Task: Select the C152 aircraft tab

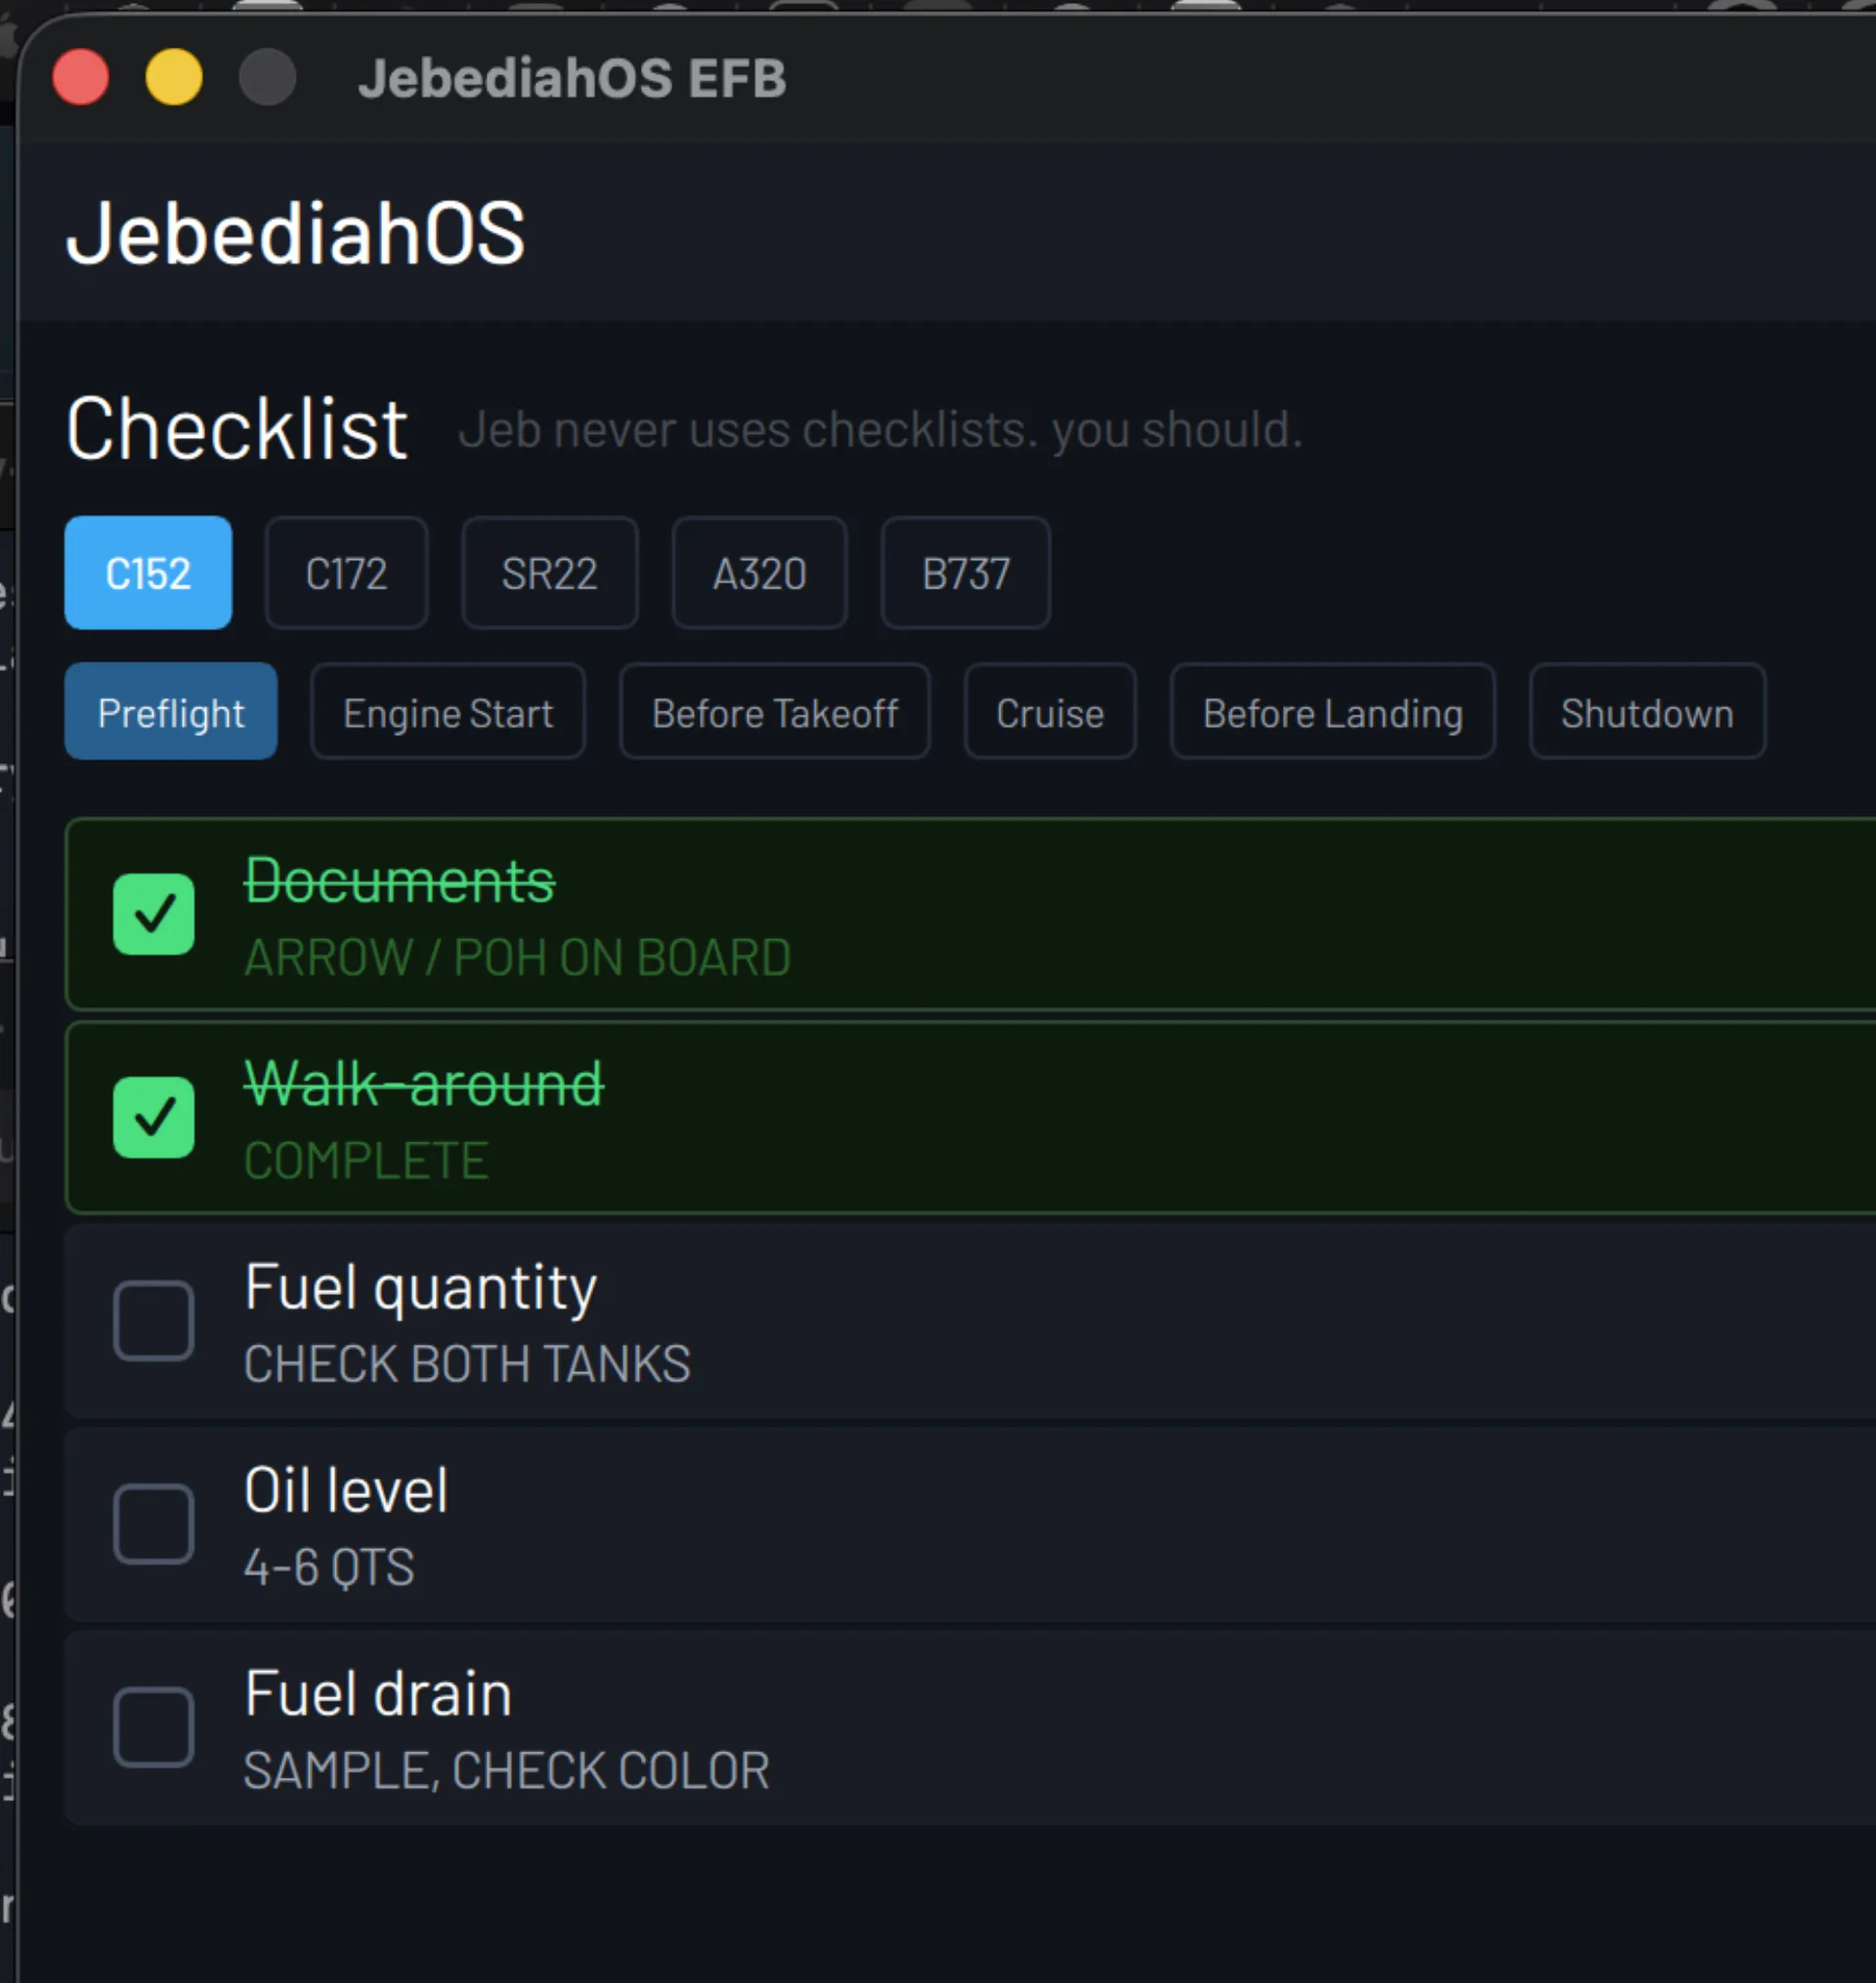Action: (148, 573)
